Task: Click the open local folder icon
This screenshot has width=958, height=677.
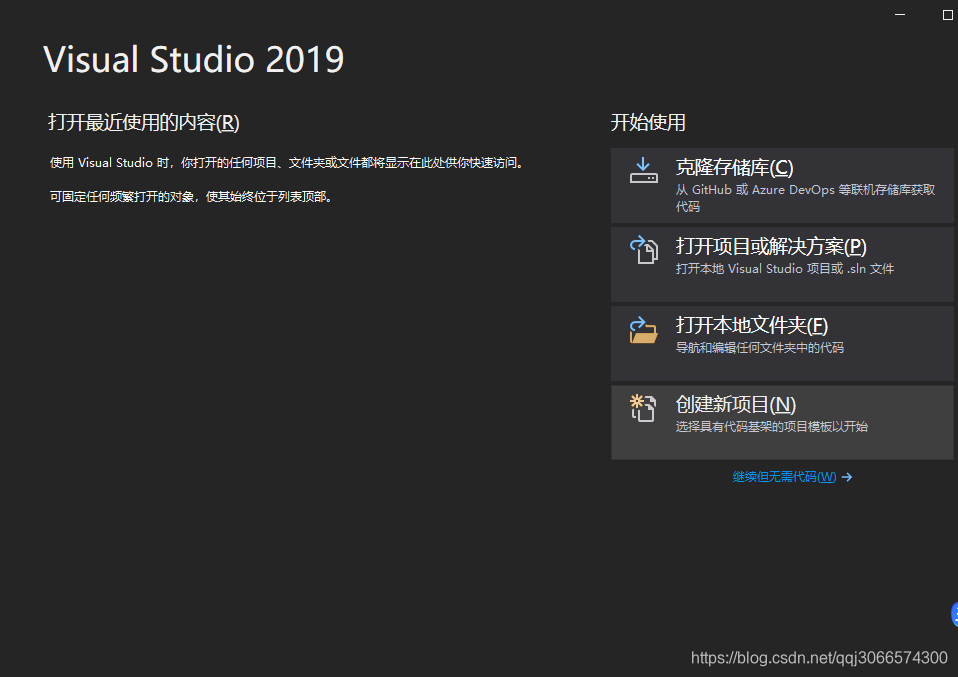Action: coord(643,330)
